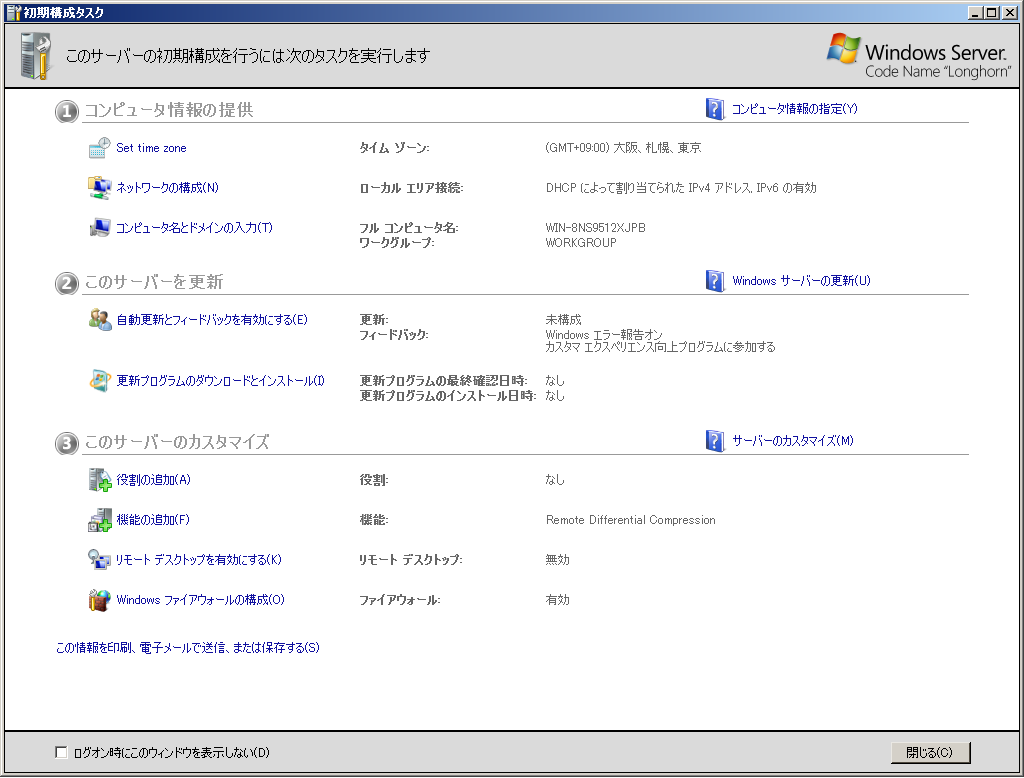Click the network configuration icon
Image resolution: width=1024 pixels, height=778 pixels.
click(99, 187)
